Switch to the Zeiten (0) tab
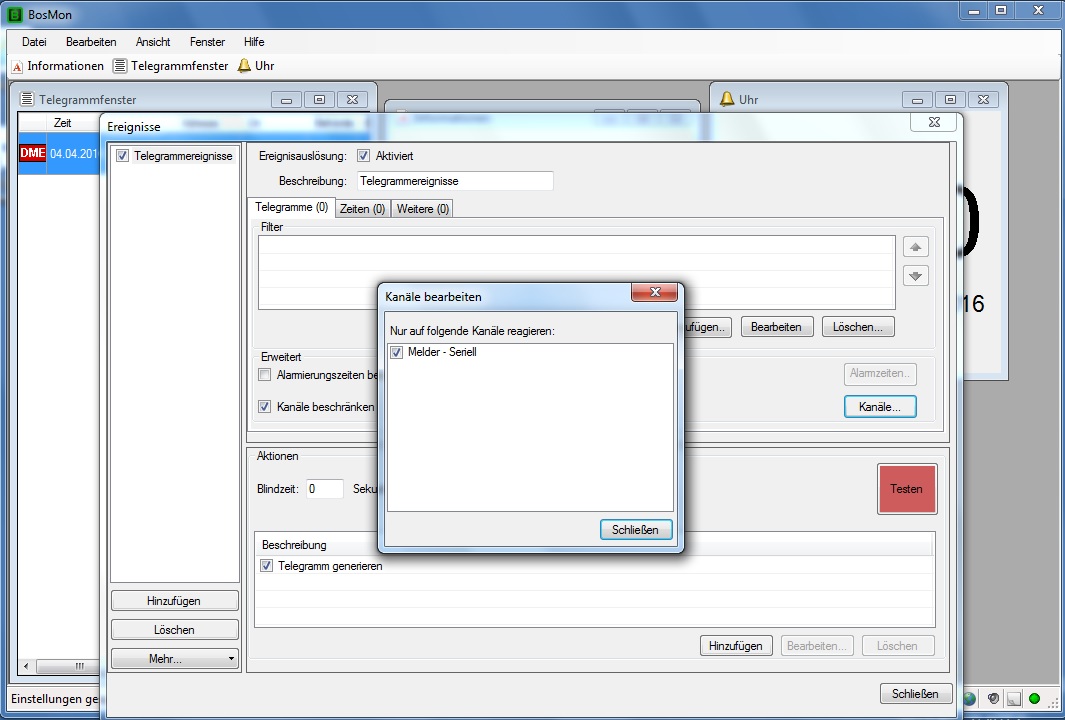Image resolution: width=1065 pixels, height=720 pixels. (x=362, y=209)
